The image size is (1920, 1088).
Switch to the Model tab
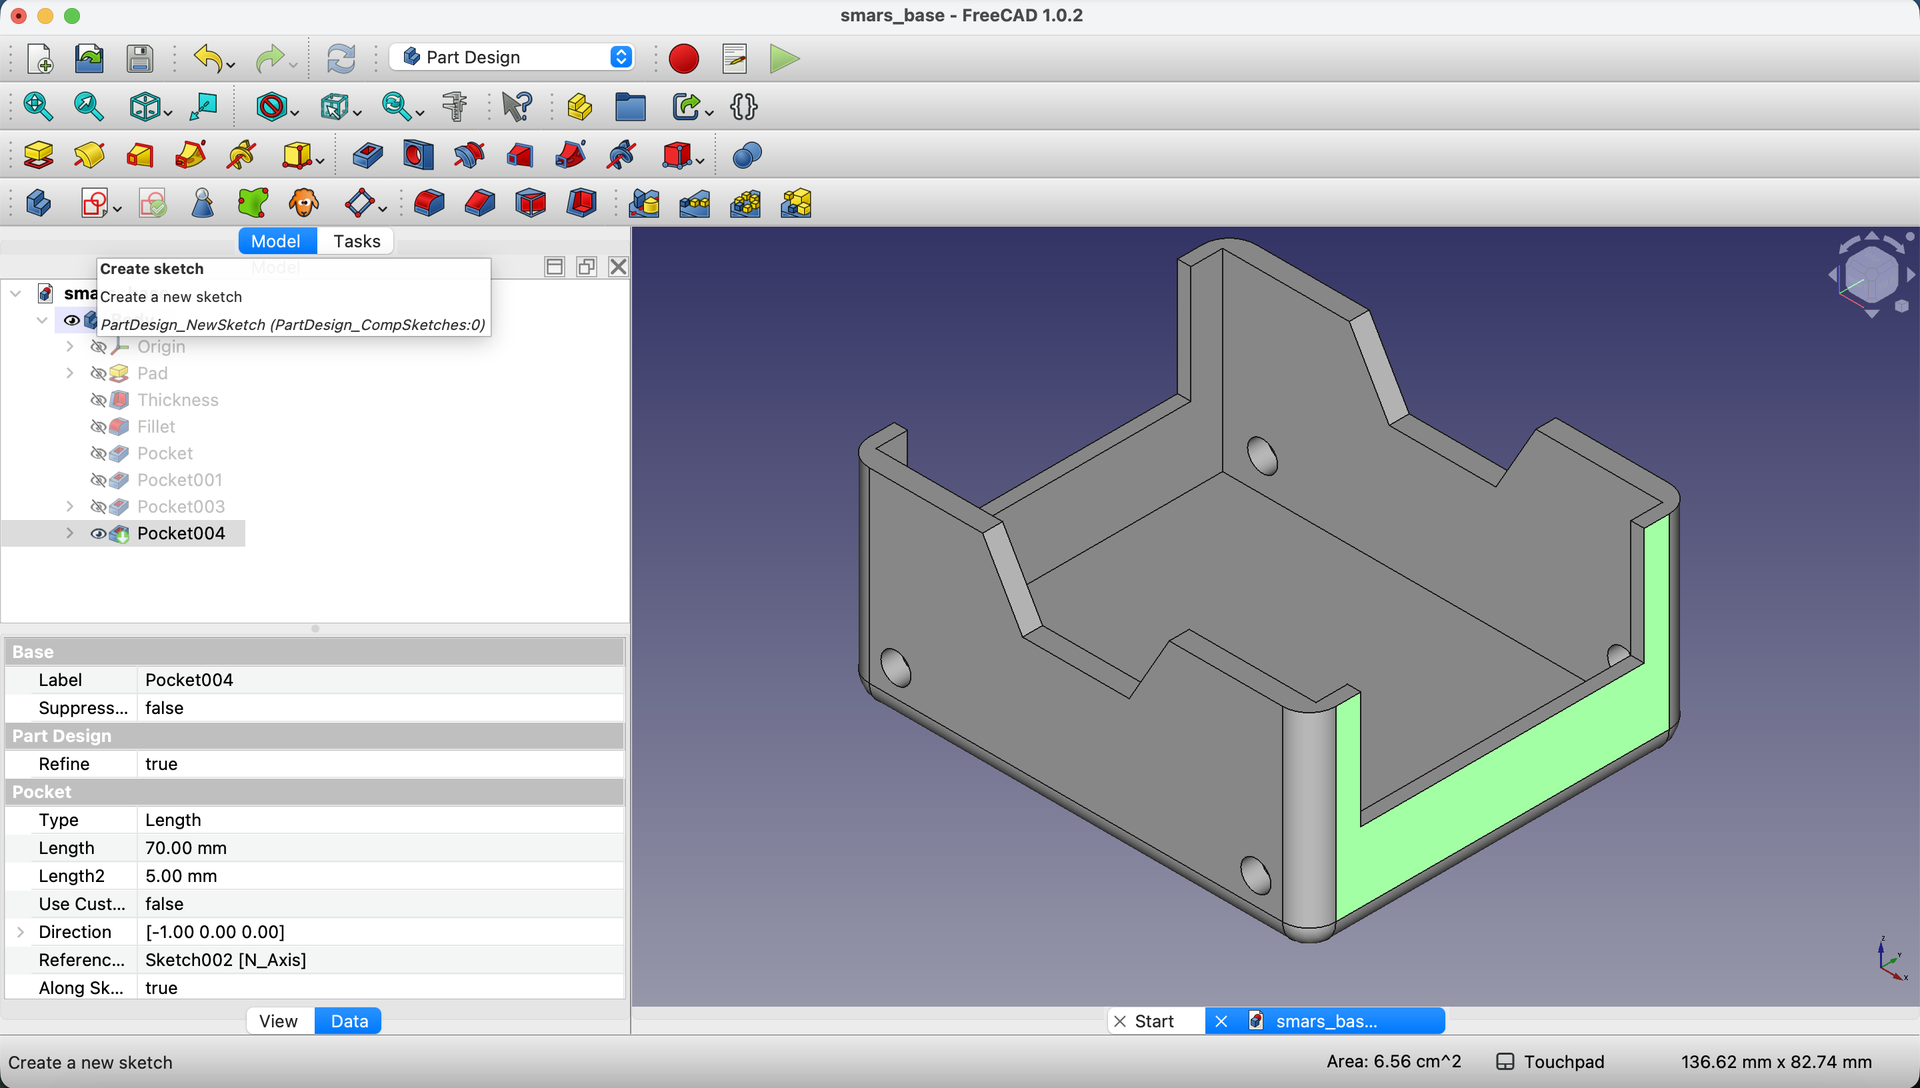click(x=275, y=241)
